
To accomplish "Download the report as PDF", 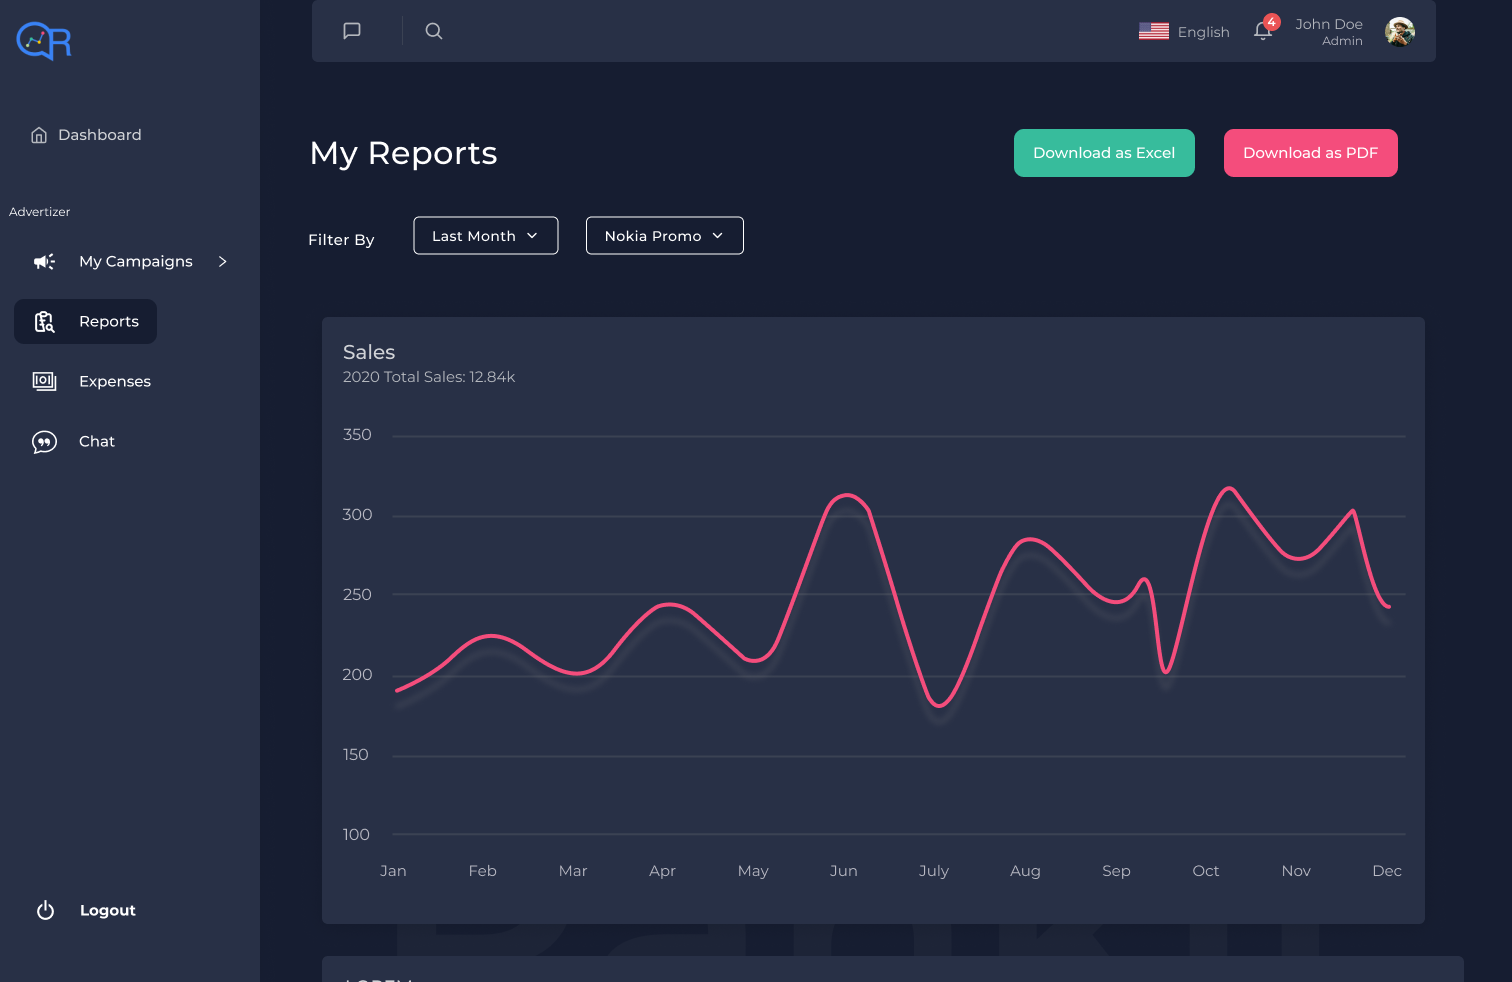I will [1310, 153].
